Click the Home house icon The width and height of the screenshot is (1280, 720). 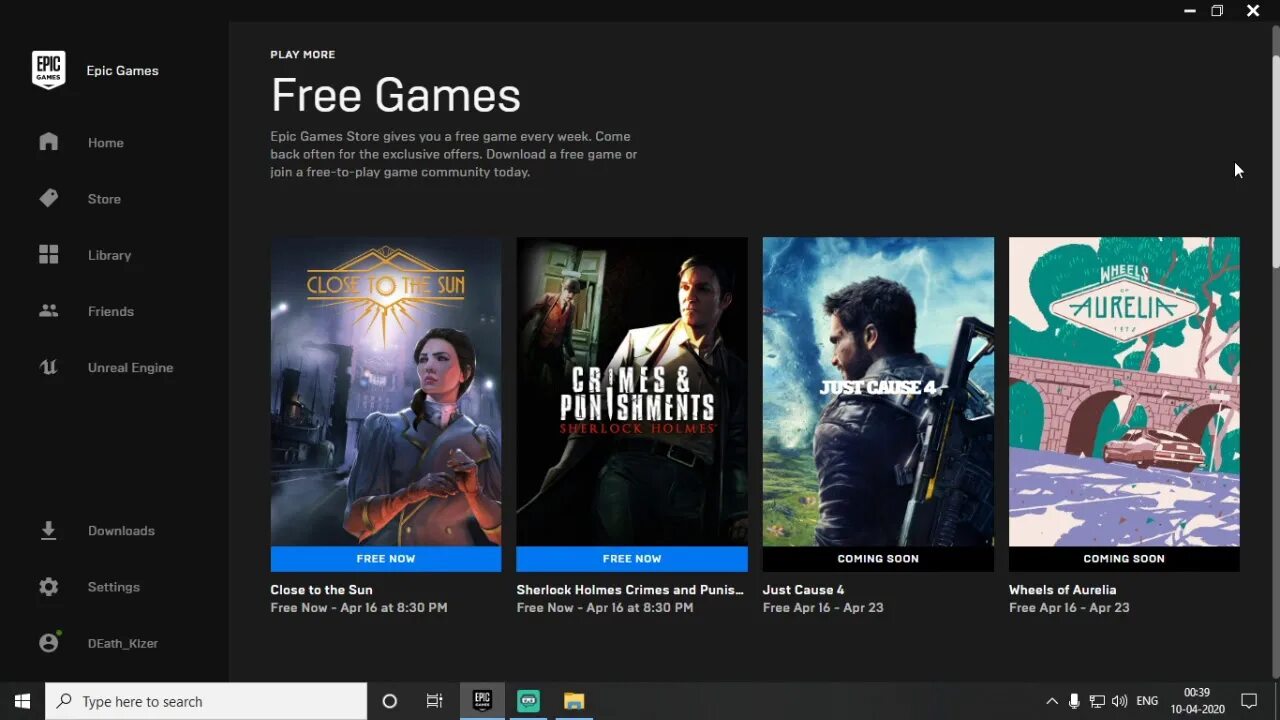(48, 142)
